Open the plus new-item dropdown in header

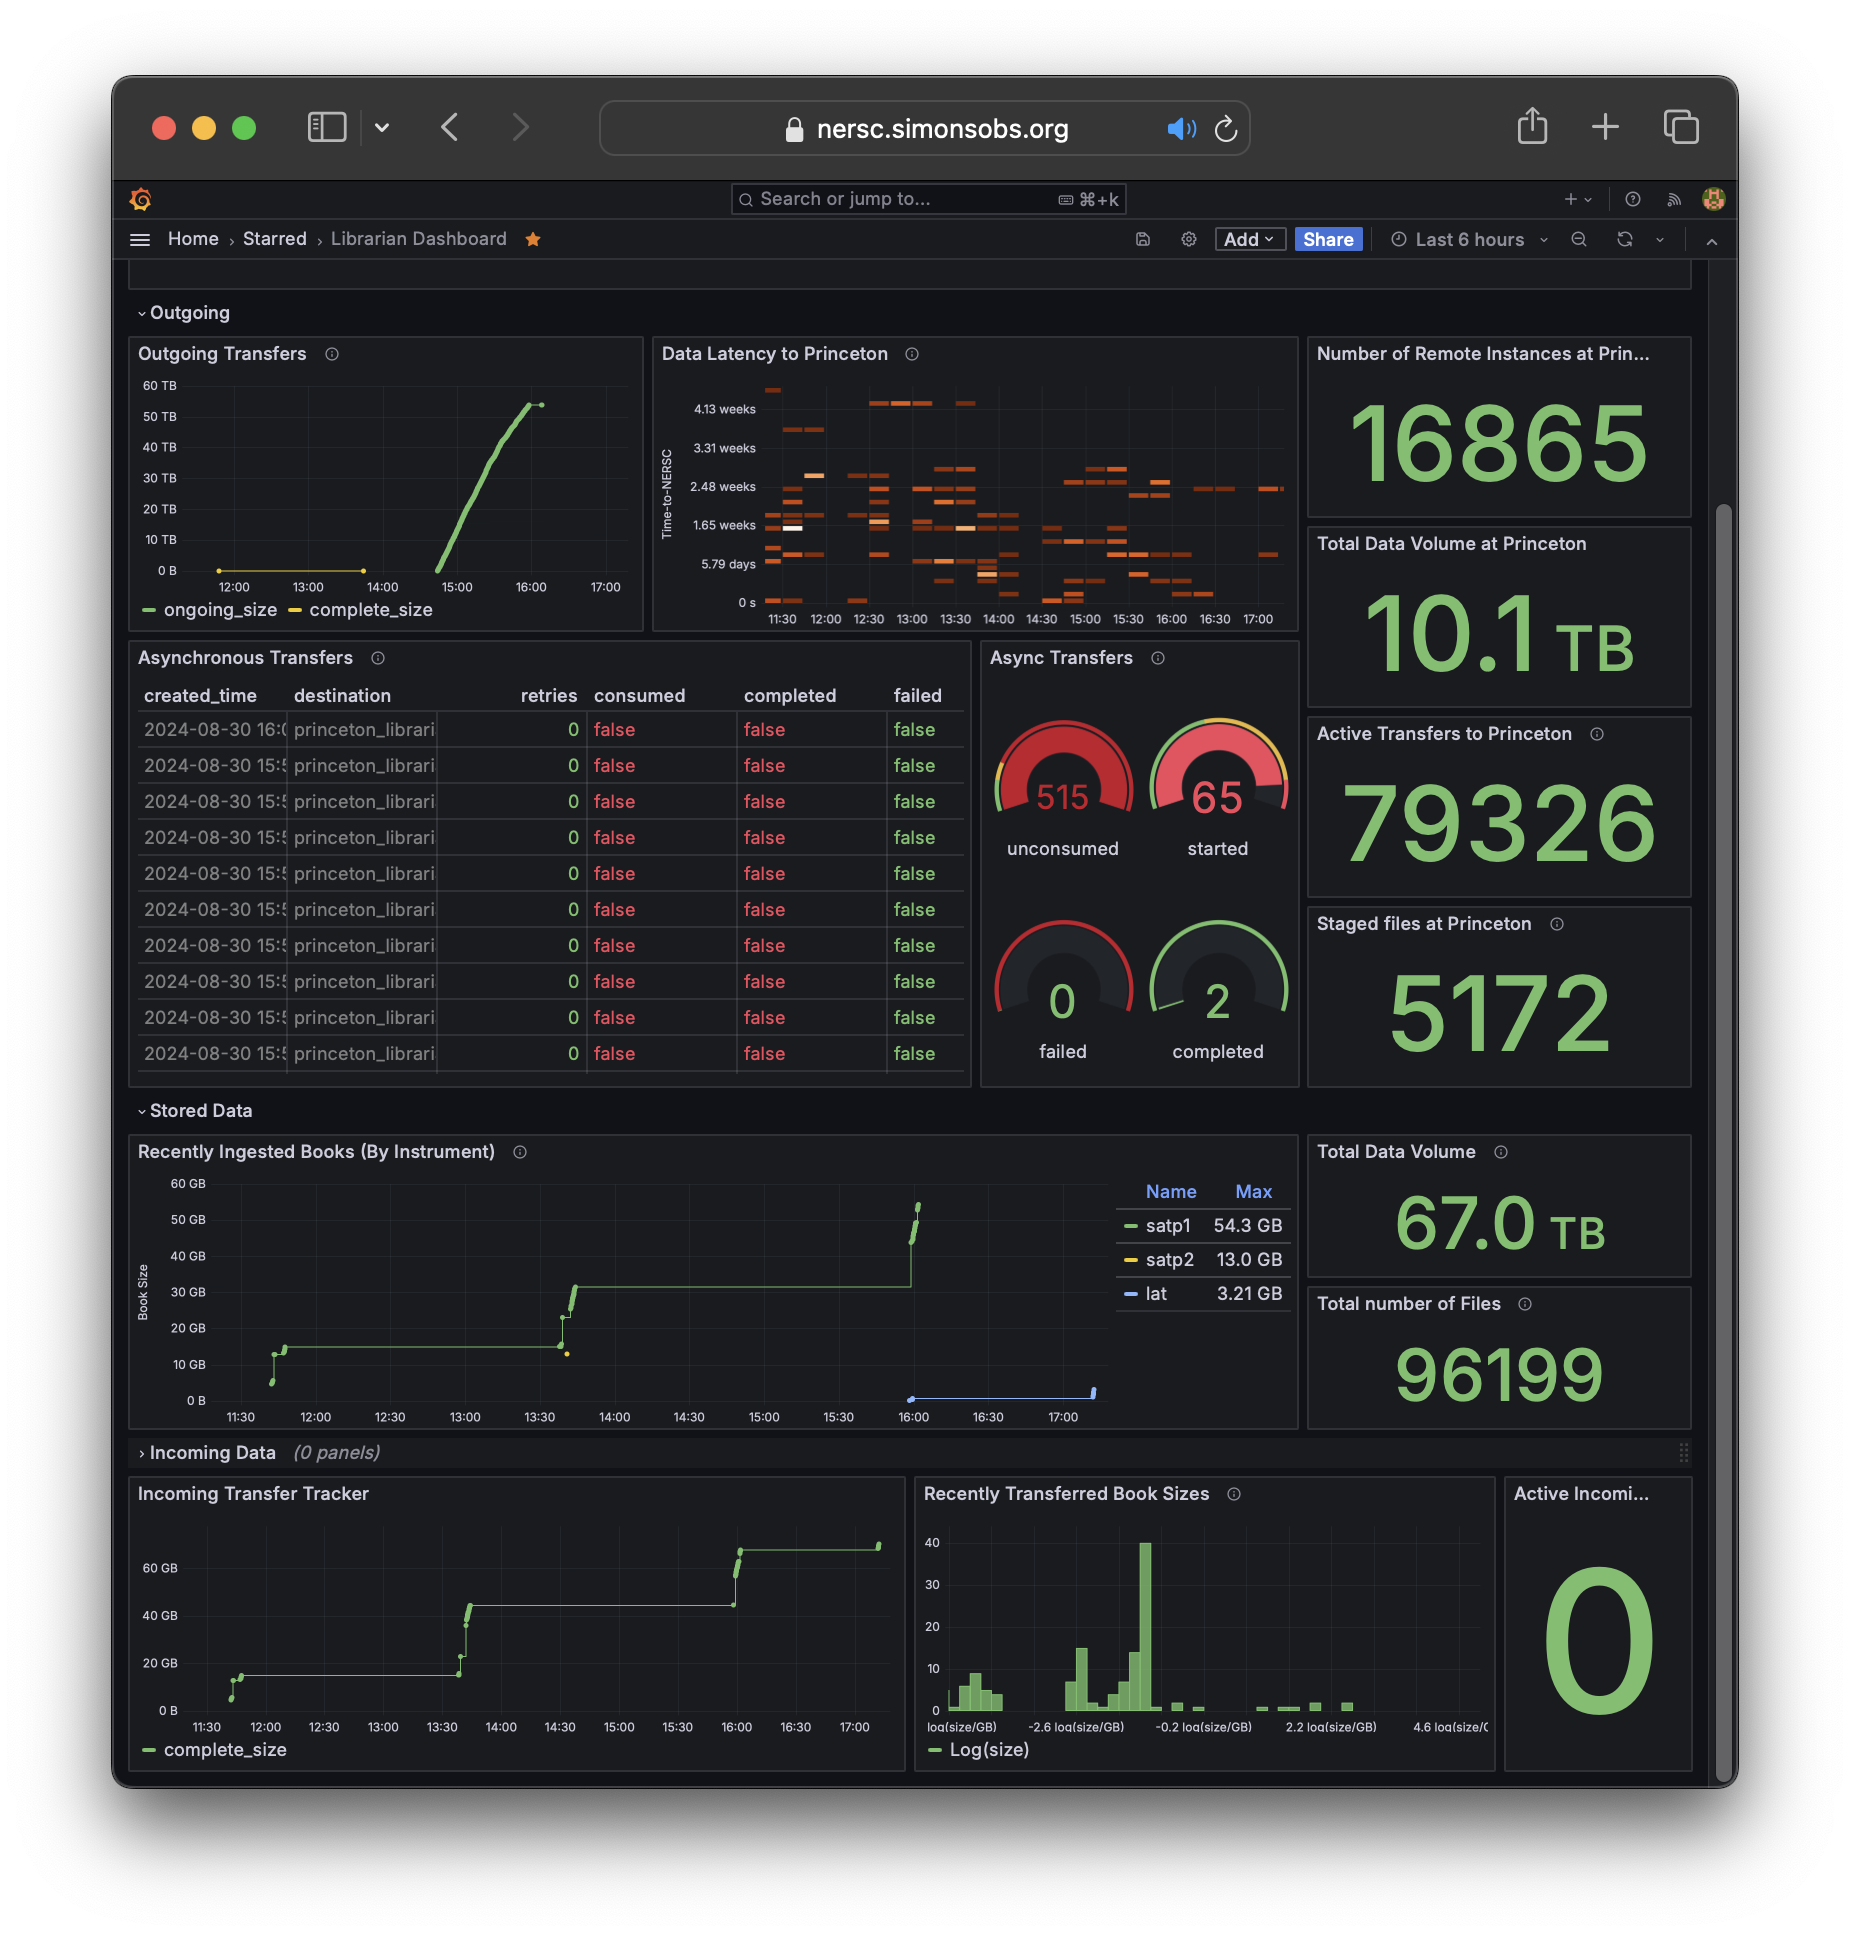point(1578,199)
